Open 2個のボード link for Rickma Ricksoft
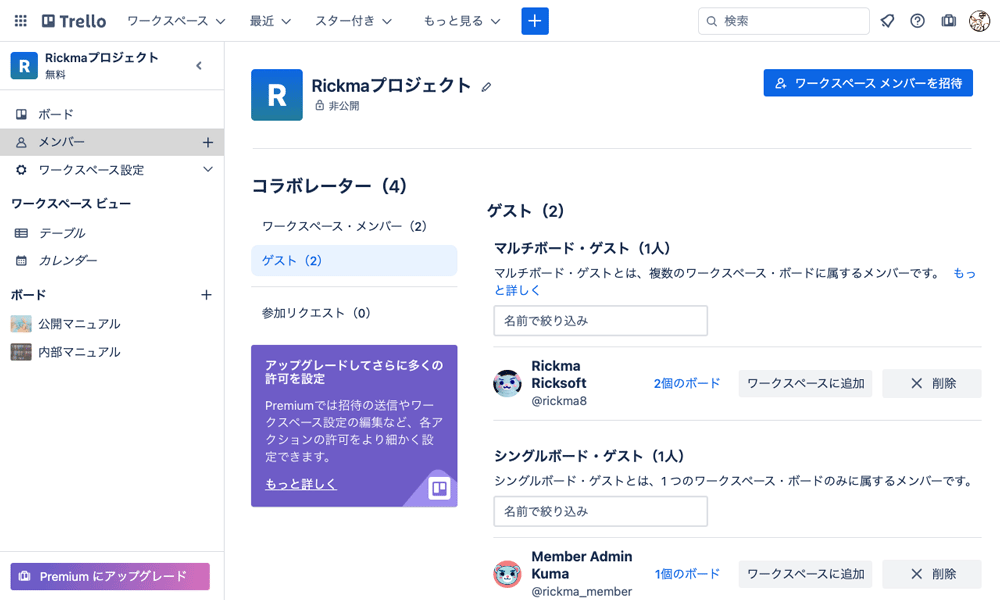 687,383
